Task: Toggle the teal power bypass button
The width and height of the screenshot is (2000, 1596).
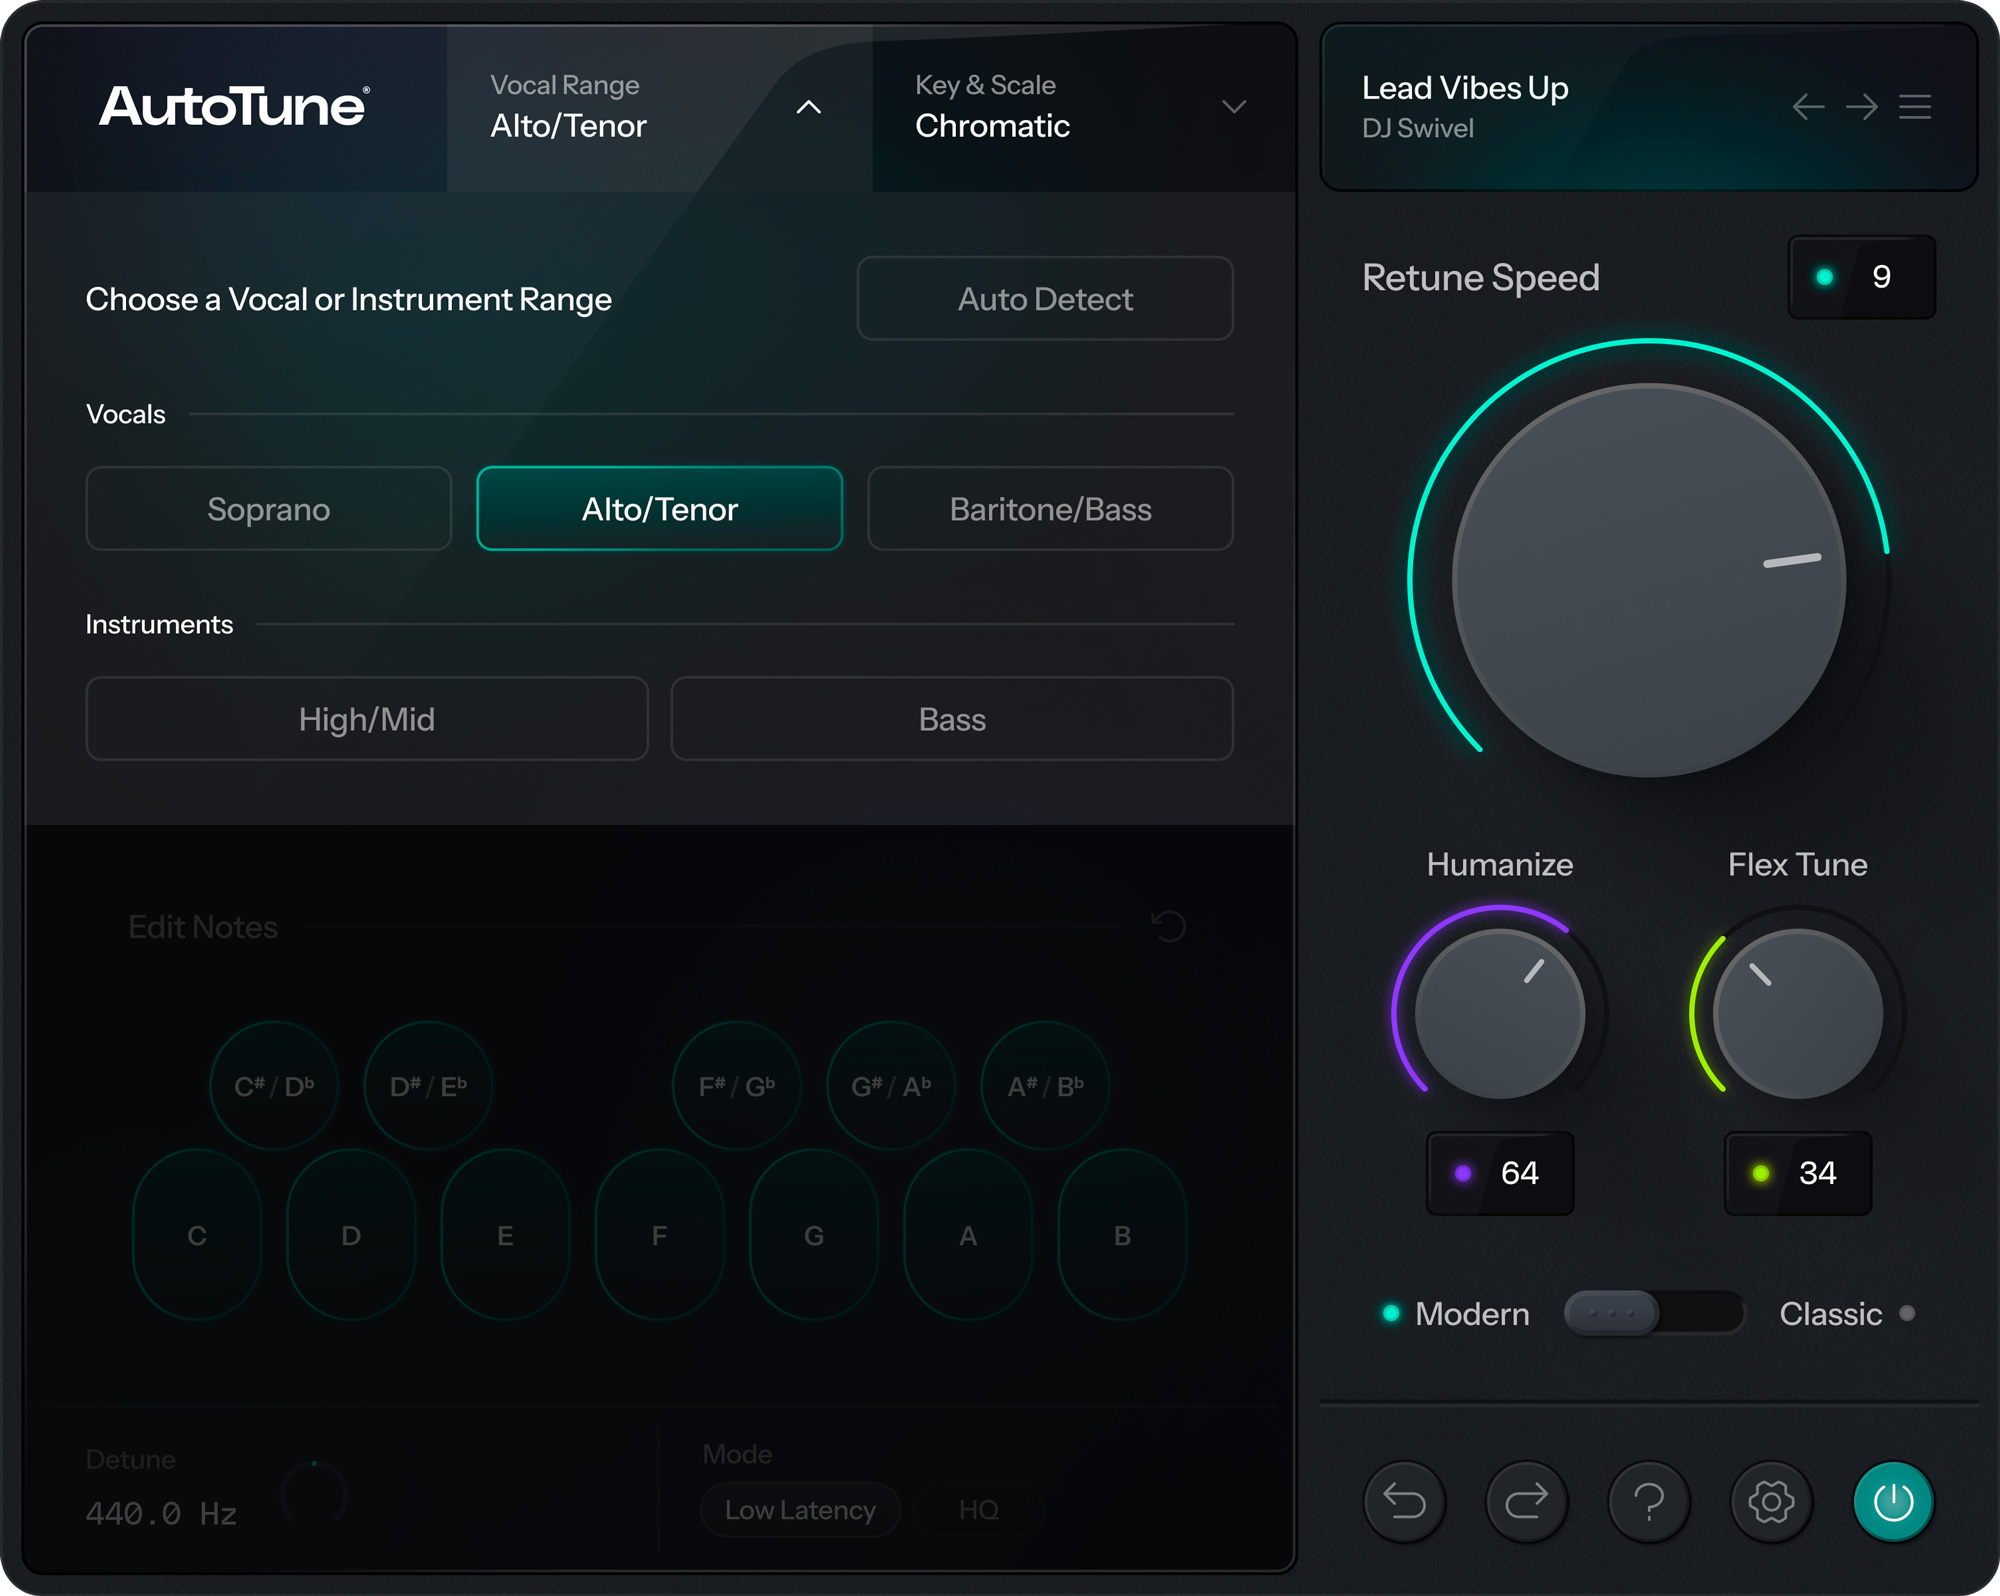Action: [1892, 1501]
